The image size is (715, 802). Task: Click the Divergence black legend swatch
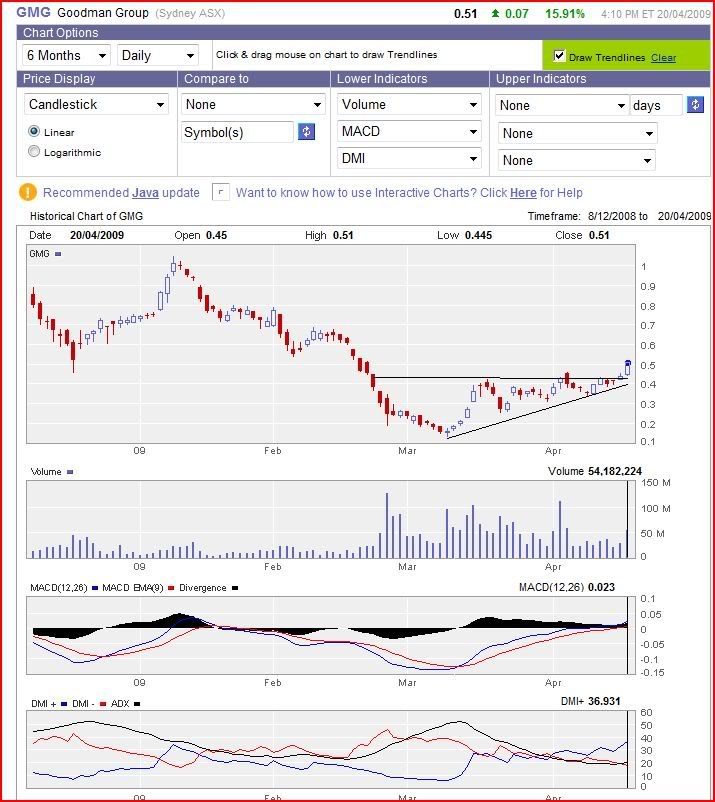(x=235, y=588)
